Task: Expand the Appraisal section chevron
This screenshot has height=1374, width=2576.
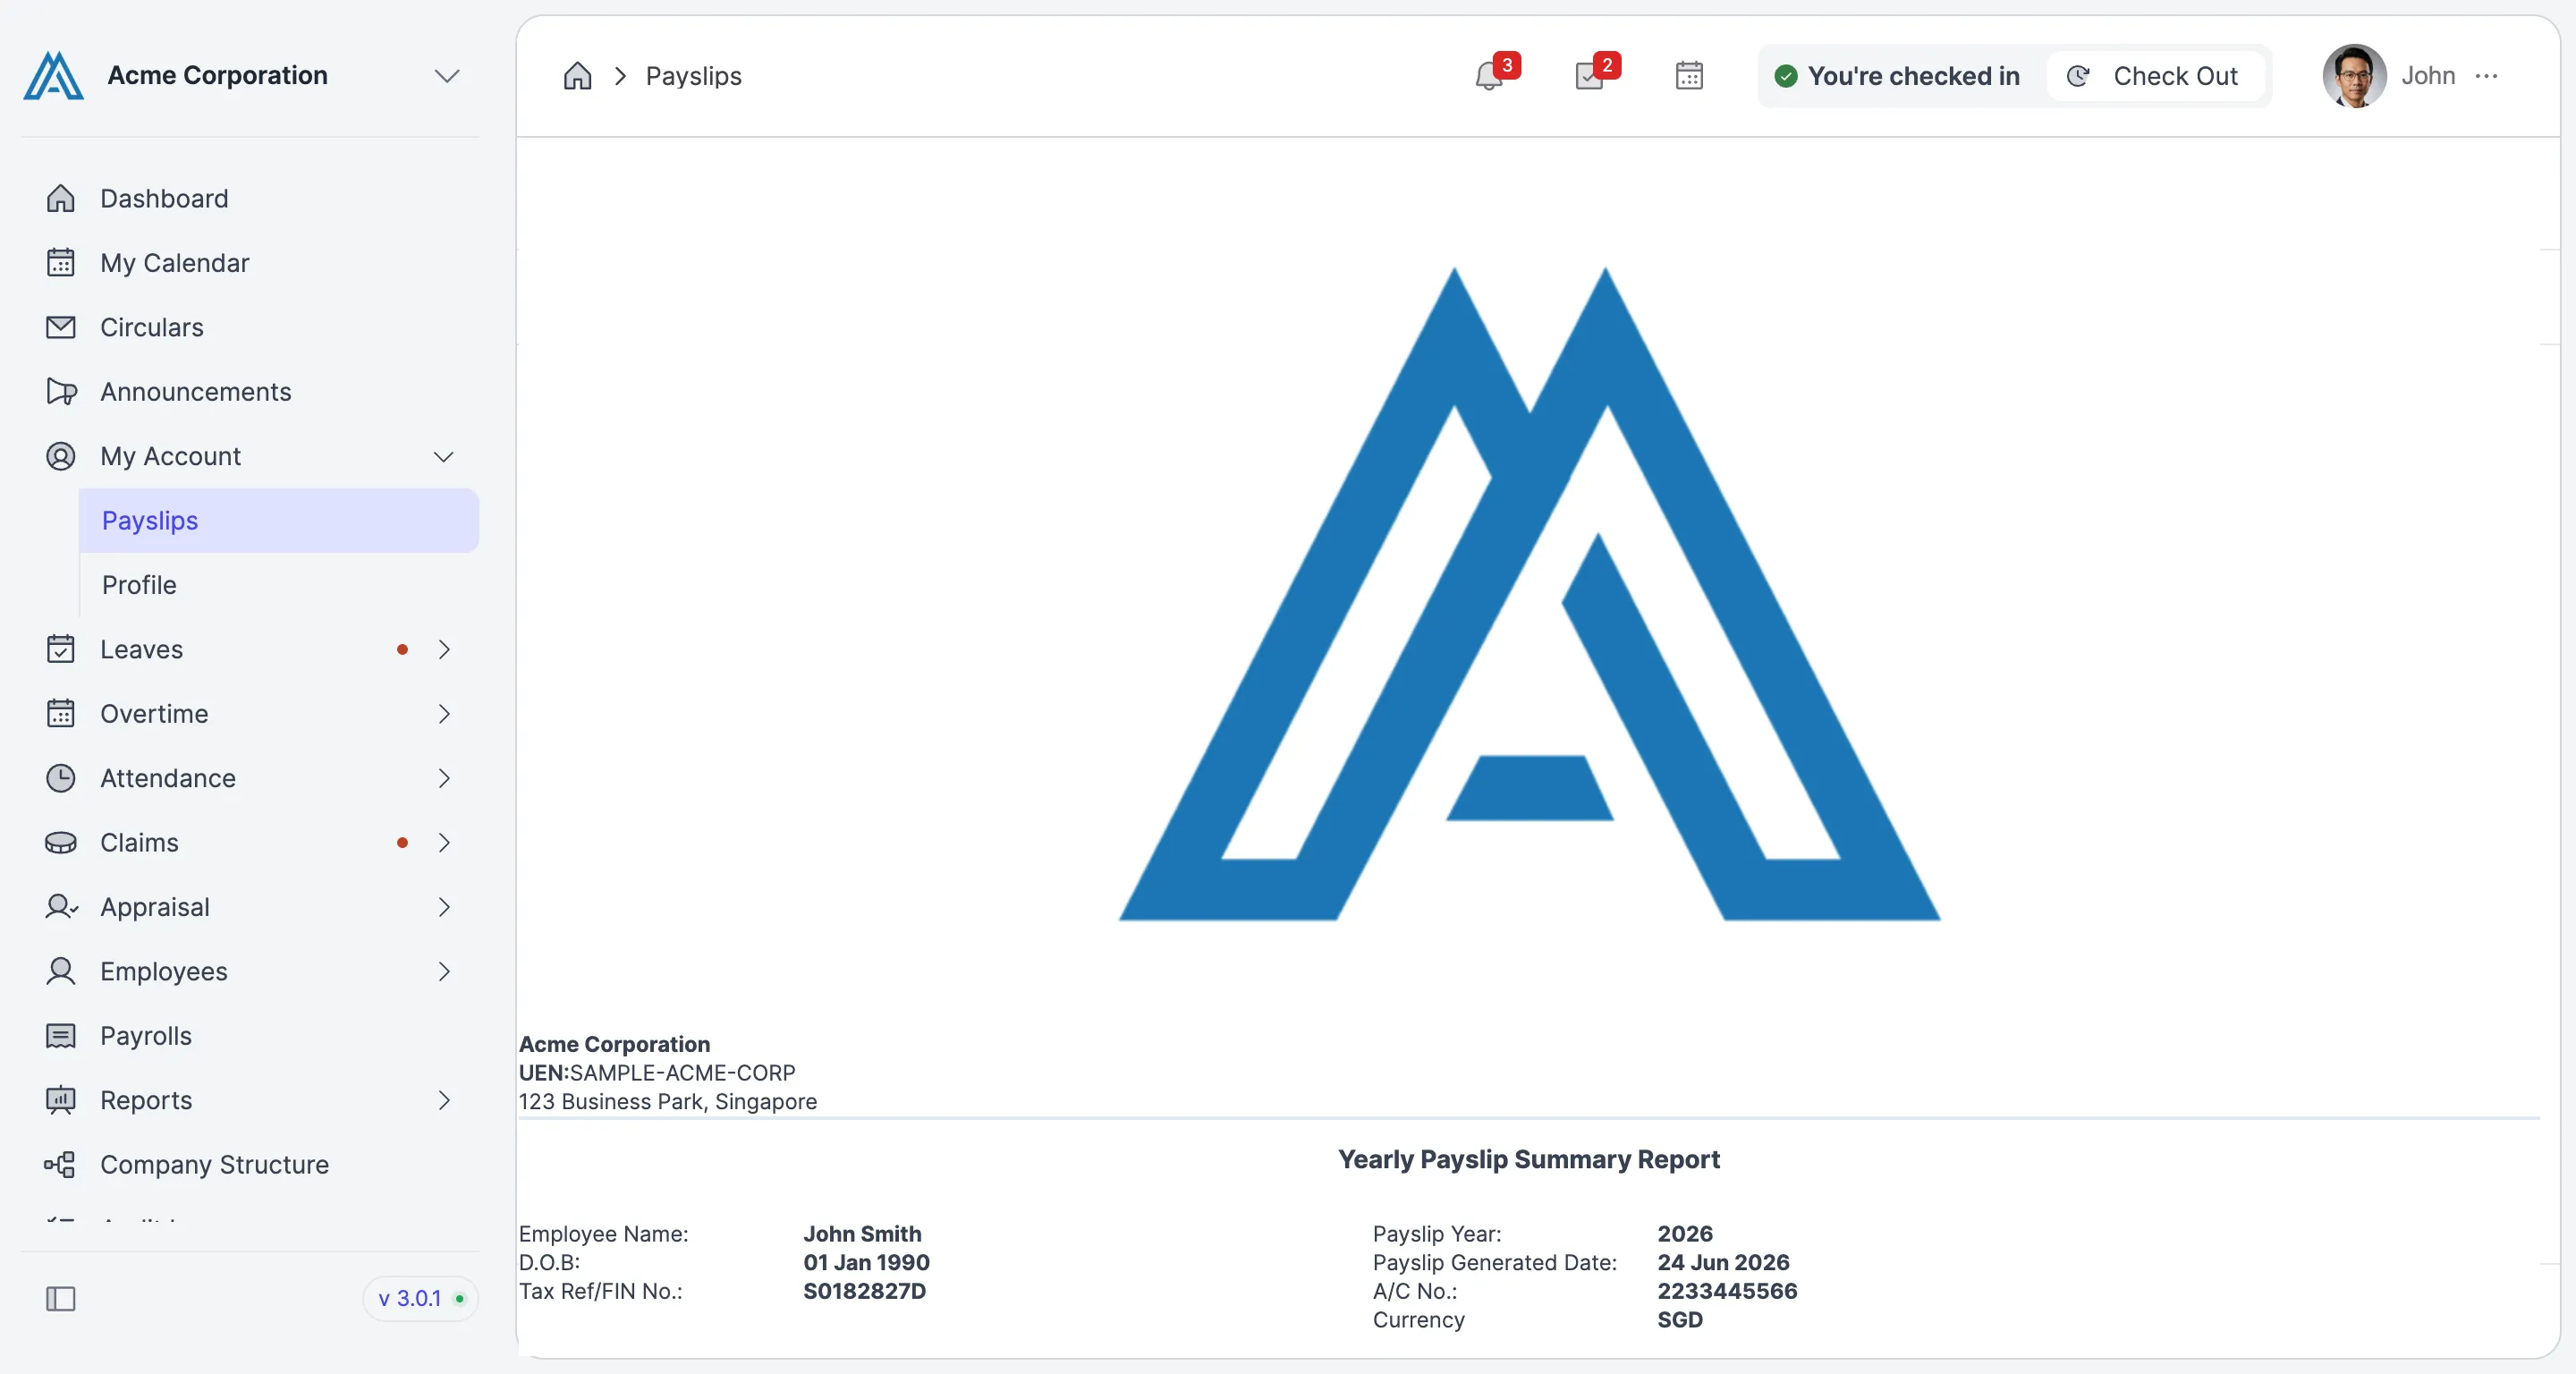Action: 444,907
